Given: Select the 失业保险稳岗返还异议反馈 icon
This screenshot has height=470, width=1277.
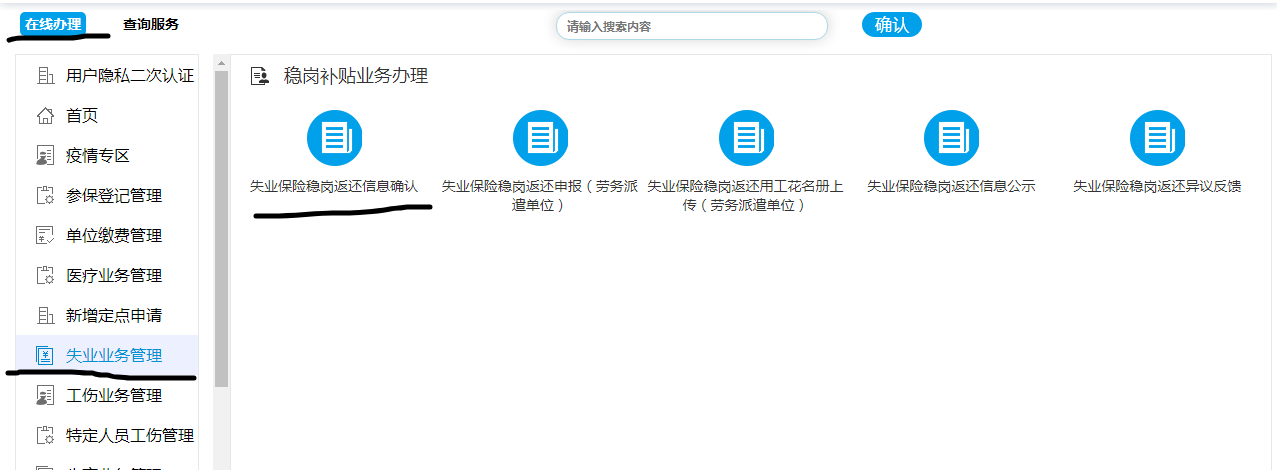Looking at the screenshot, I should 1157,138.
